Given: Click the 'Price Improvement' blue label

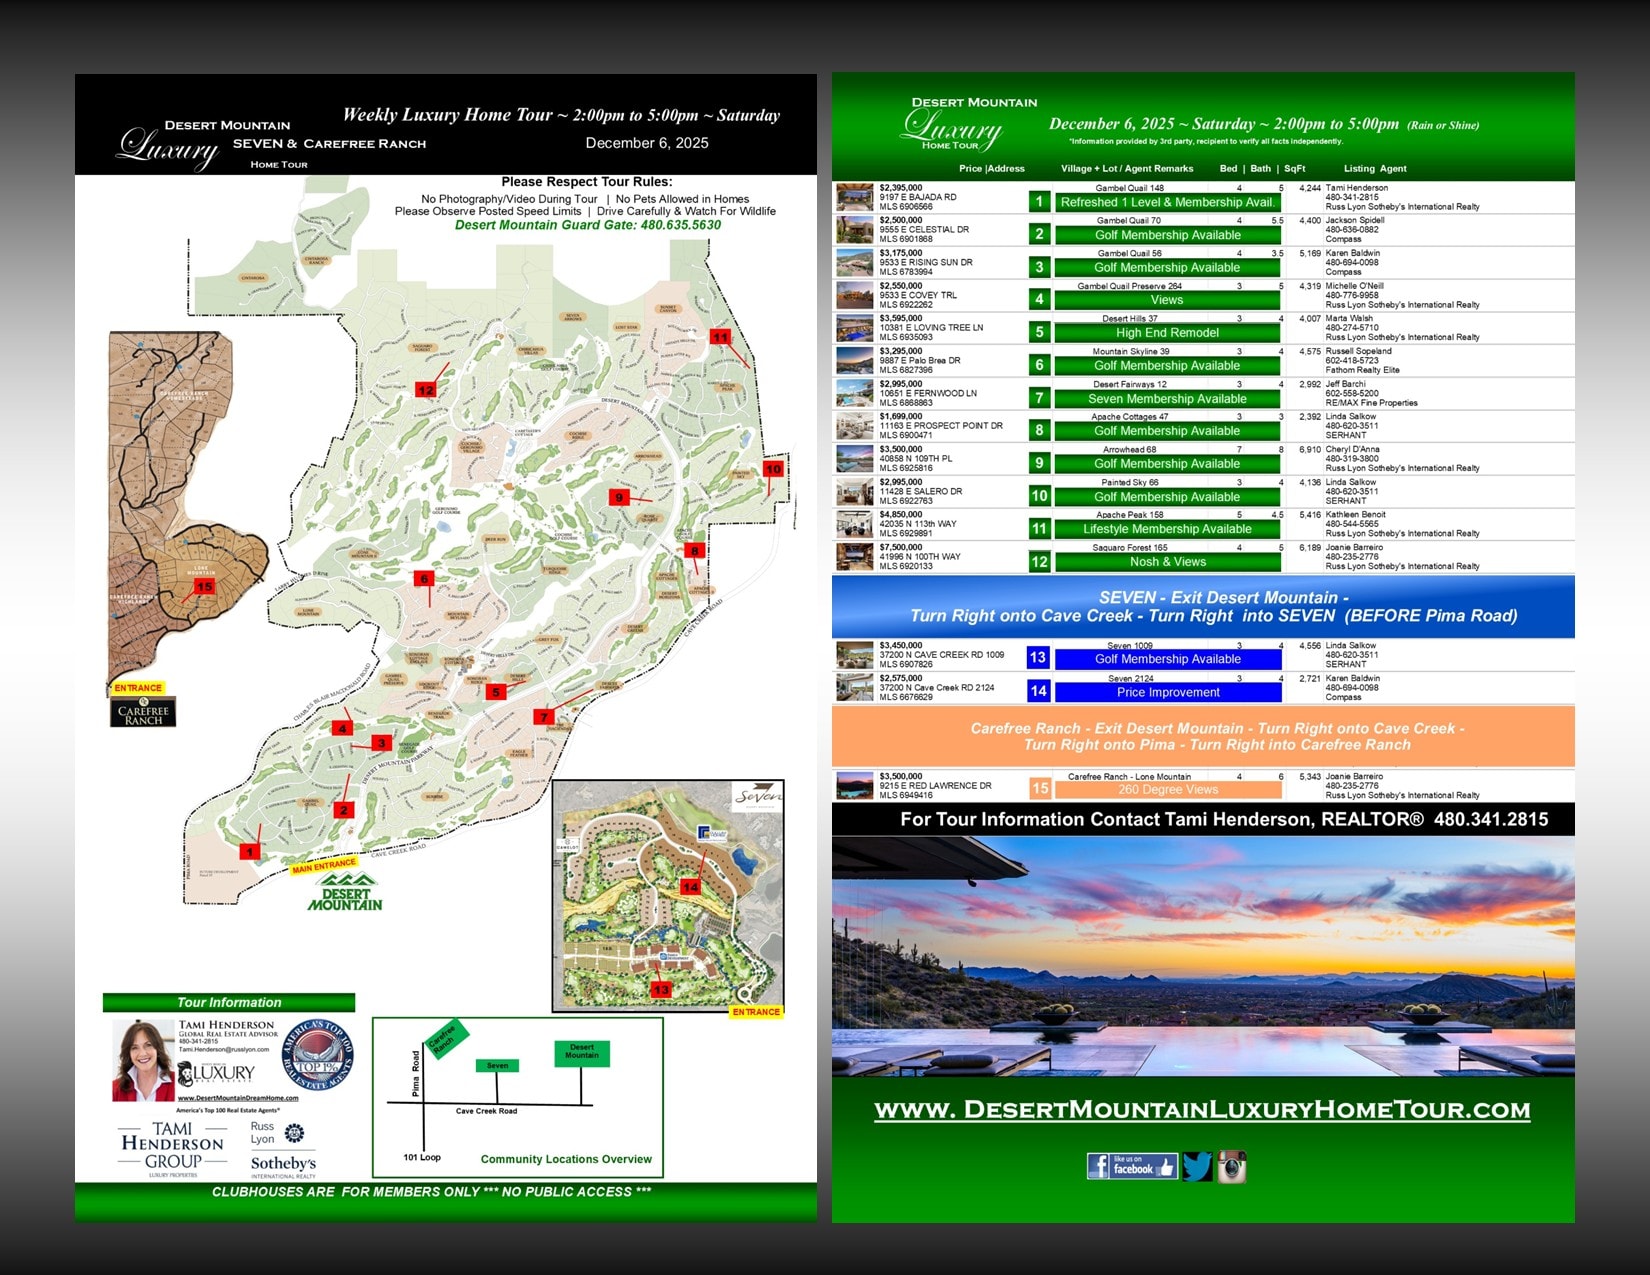Looking at the screenshot, I should 1168,692.
